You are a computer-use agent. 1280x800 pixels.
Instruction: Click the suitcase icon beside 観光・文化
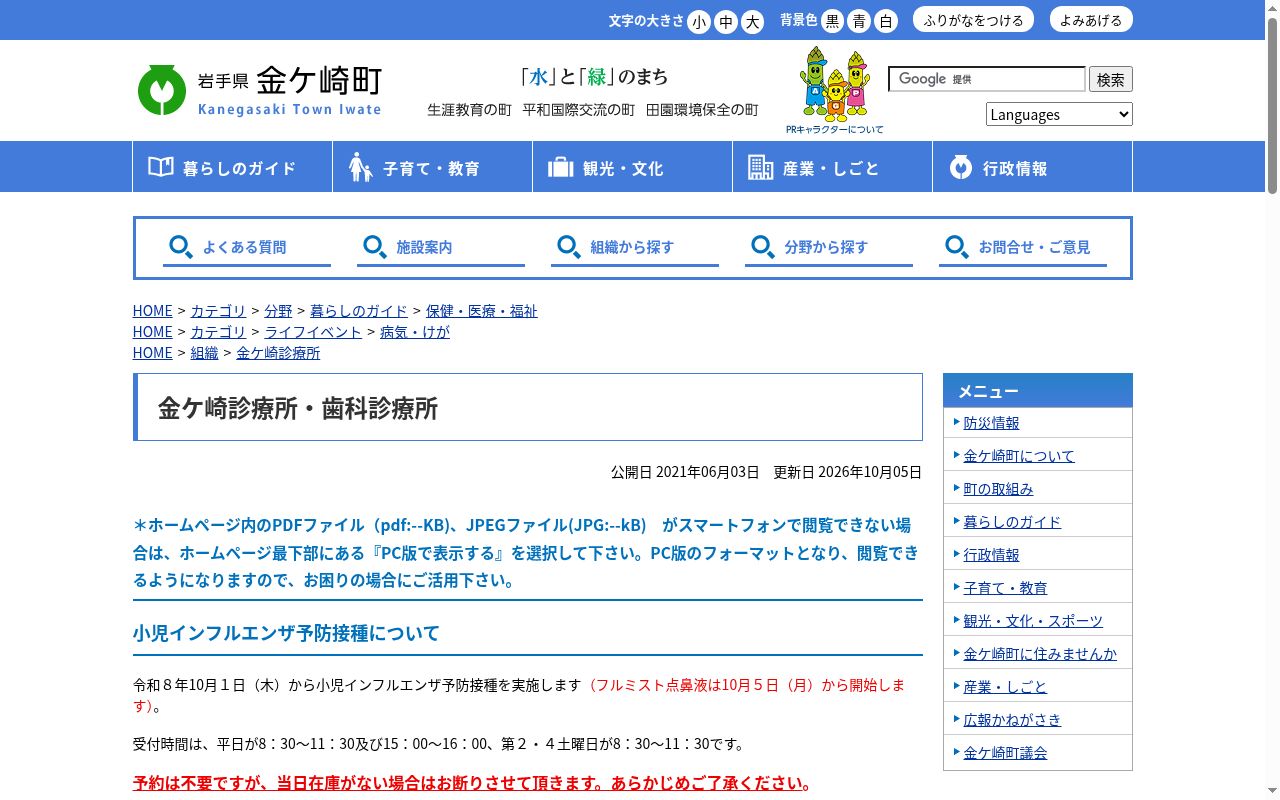[x=560, y=167]
